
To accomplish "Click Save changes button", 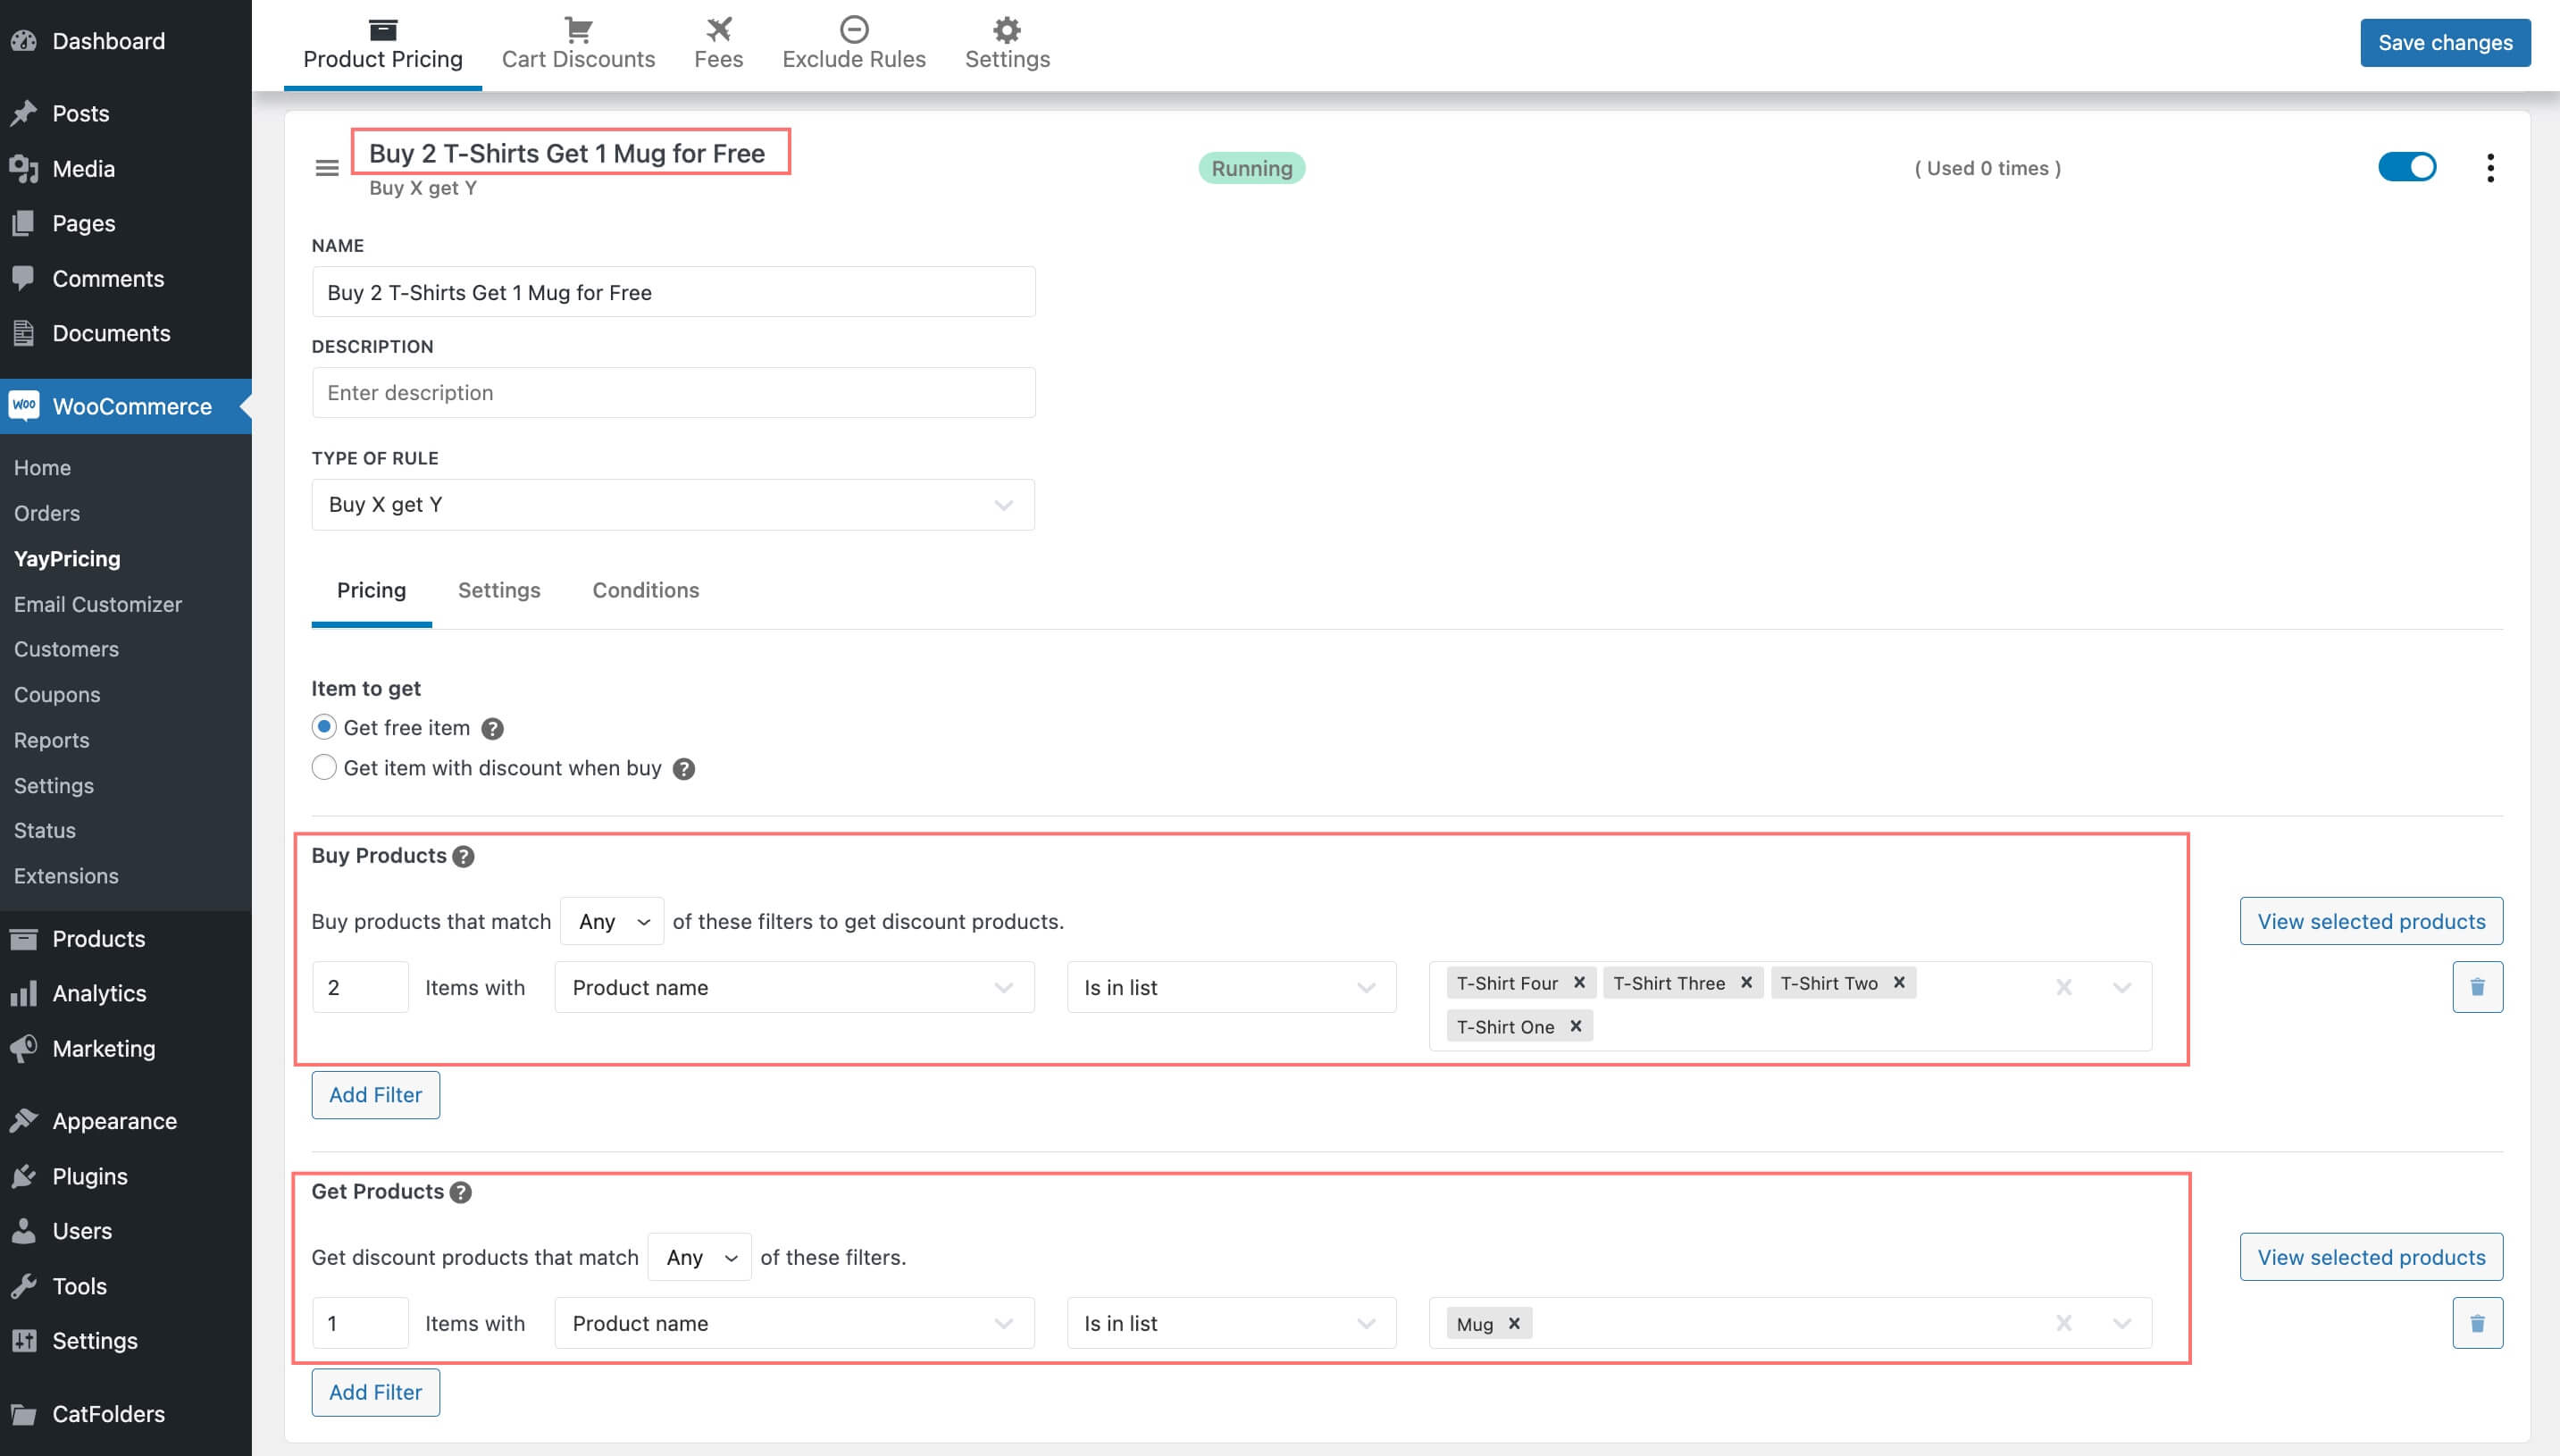I will click(x=2446, y=42).
